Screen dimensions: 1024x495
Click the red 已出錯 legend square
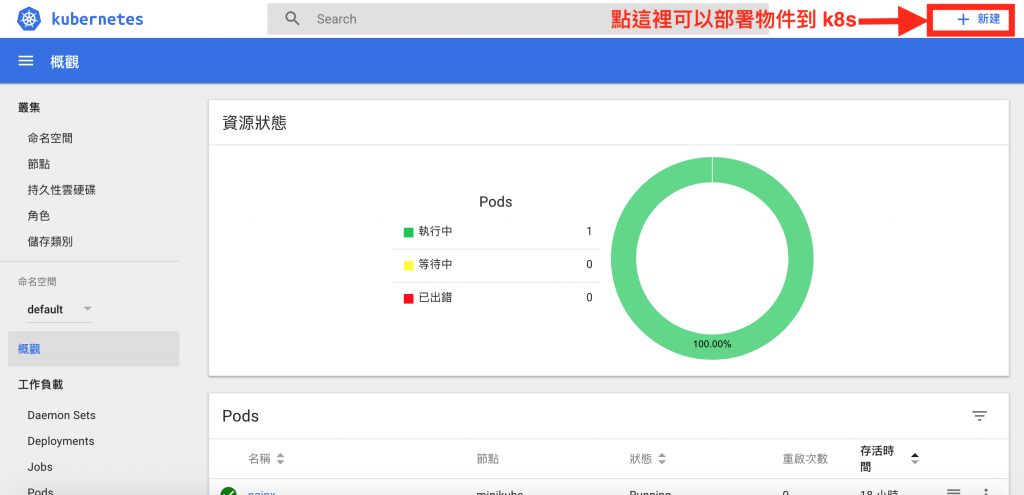coord(409,298)
